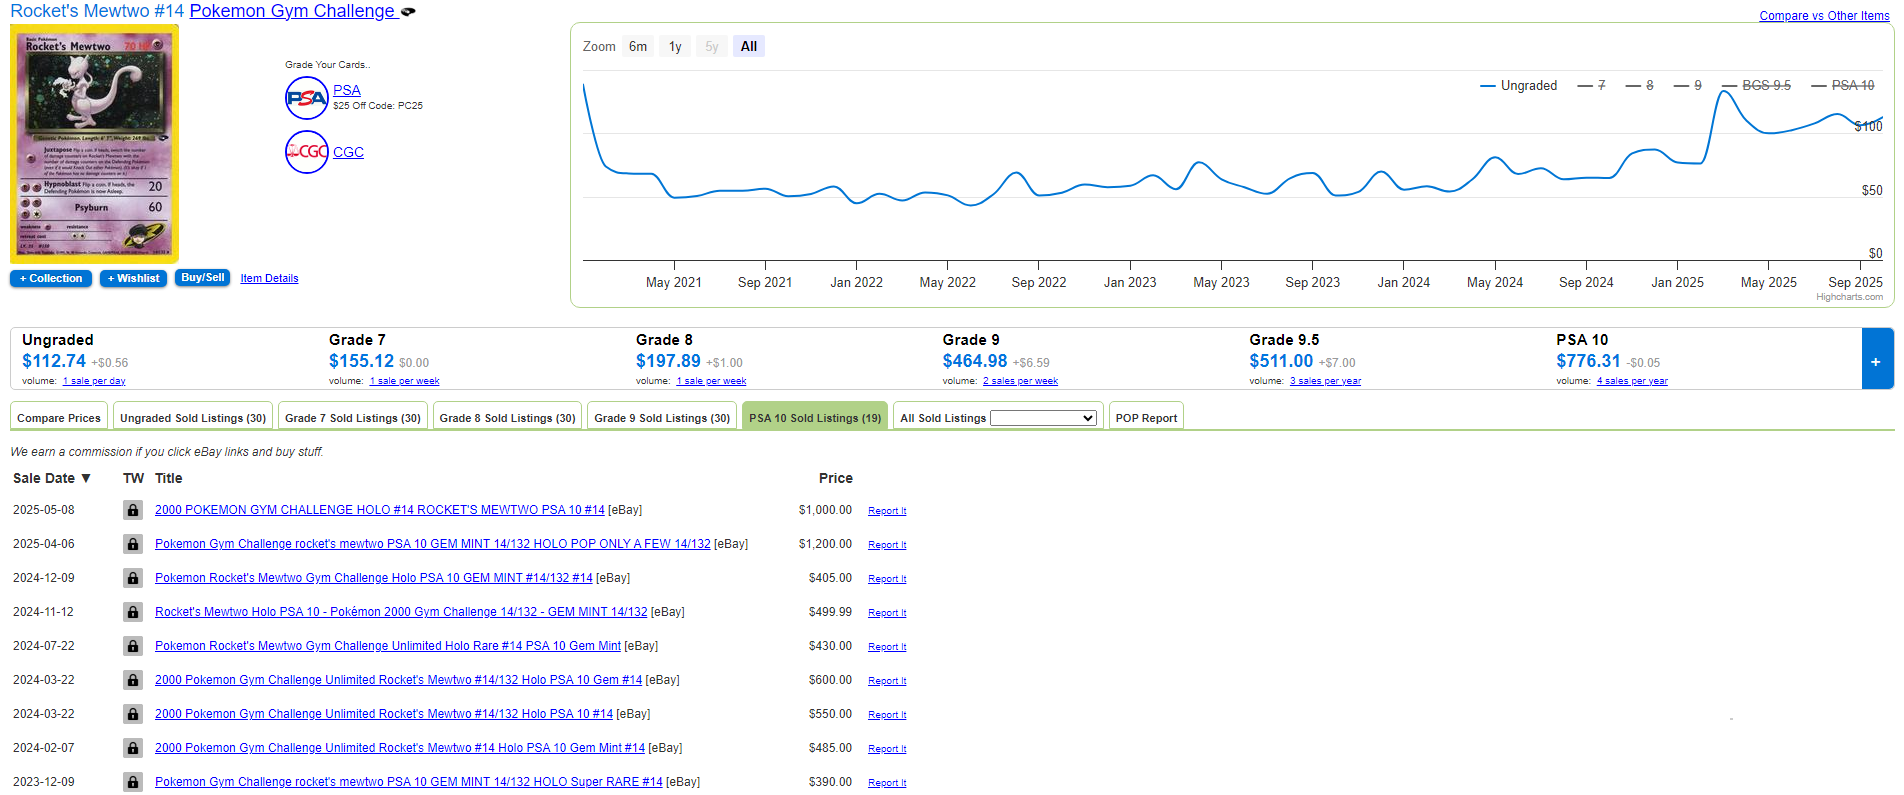Click lock icon for $550.00 sale row
The image size is (1904, 795).
(x=132, y=714)
